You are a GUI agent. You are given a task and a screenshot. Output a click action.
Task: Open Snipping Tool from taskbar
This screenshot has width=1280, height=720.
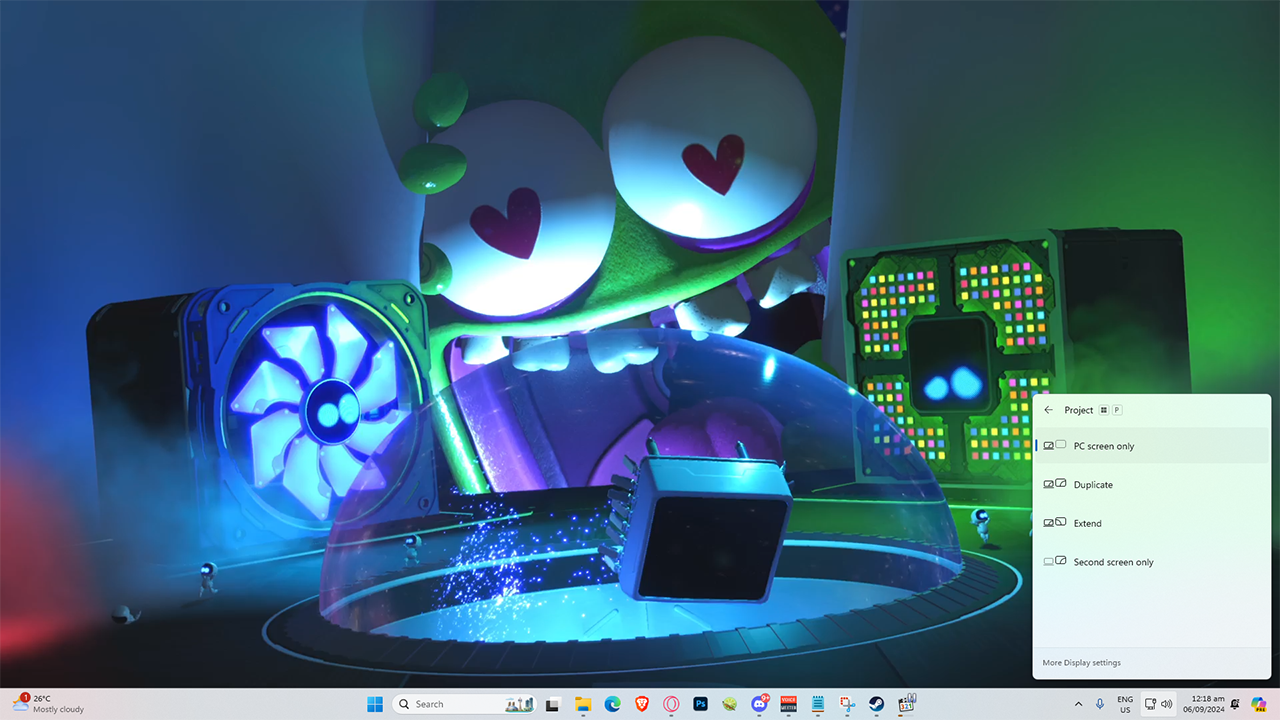tap(847, 704)
